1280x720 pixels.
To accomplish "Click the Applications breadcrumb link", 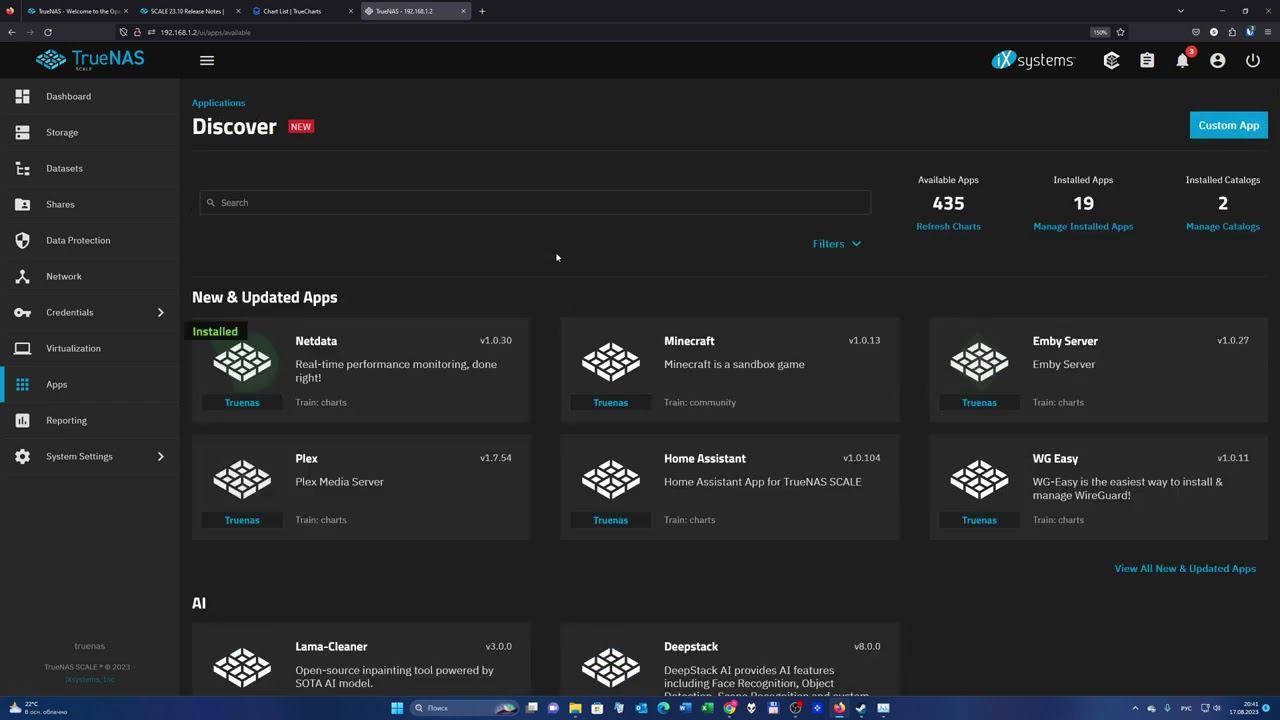I will click(218, 102).
